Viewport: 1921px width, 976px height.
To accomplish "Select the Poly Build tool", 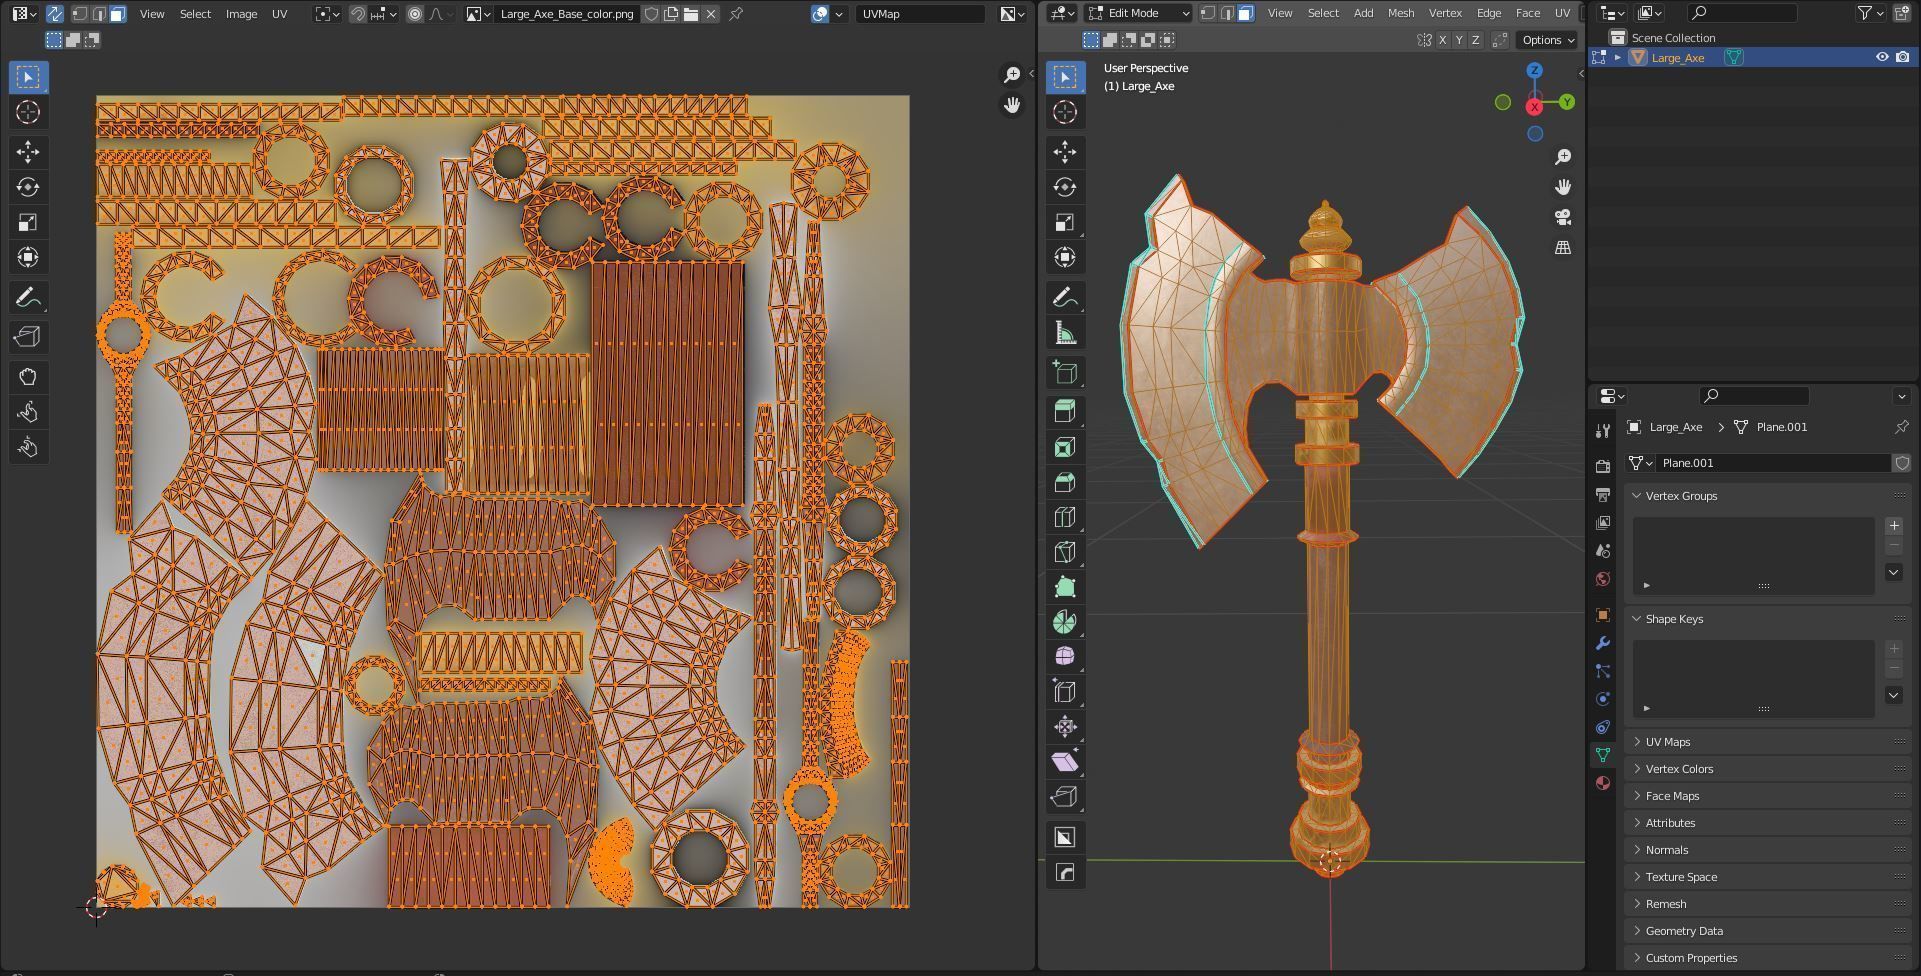I will [x=1065, y=587].
